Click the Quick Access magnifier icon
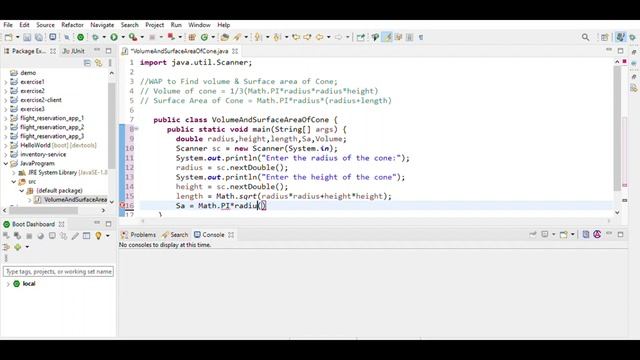 585,37
